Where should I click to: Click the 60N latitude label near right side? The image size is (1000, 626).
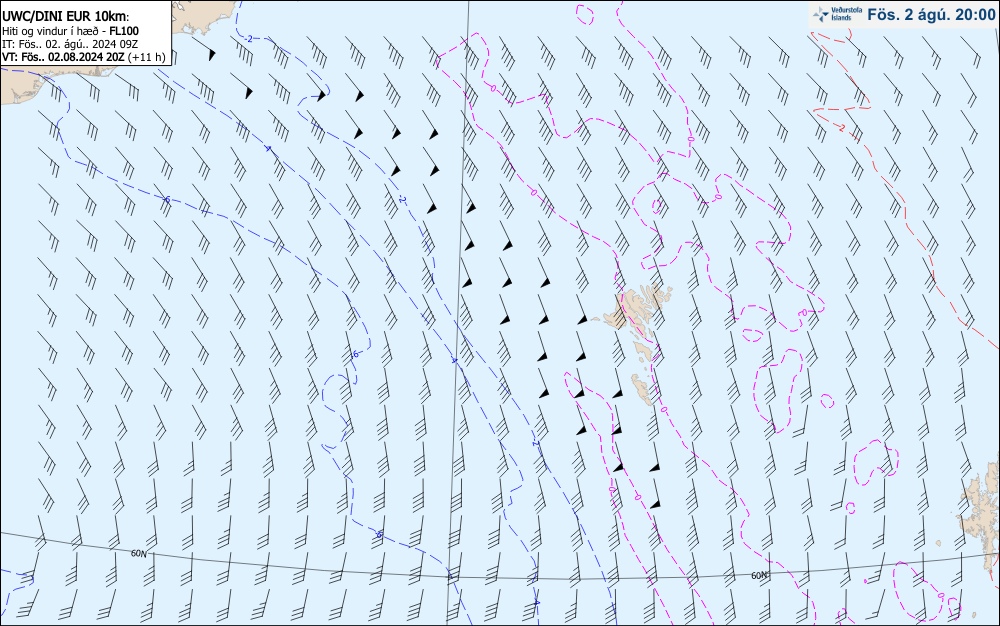pos(759,575)
